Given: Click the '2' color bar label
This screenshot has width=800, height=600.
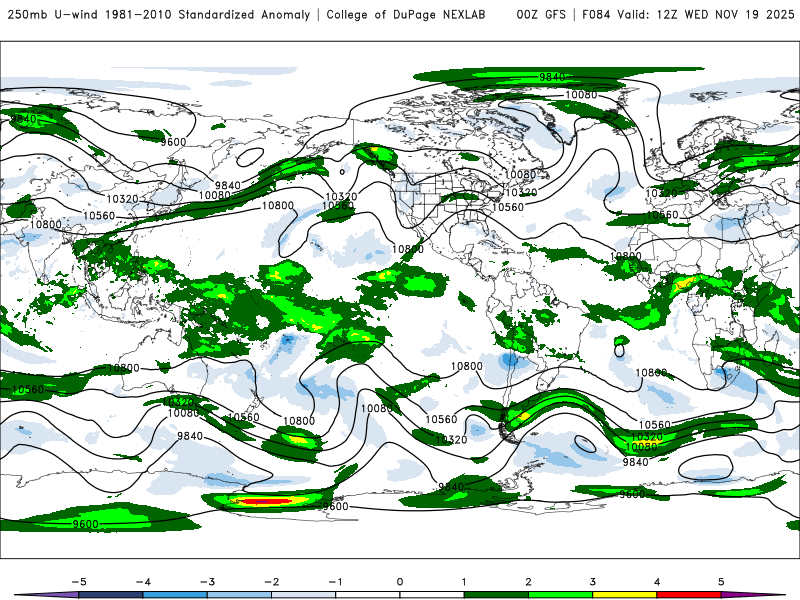Looking at the screenshot, I should tap(528, 582).
